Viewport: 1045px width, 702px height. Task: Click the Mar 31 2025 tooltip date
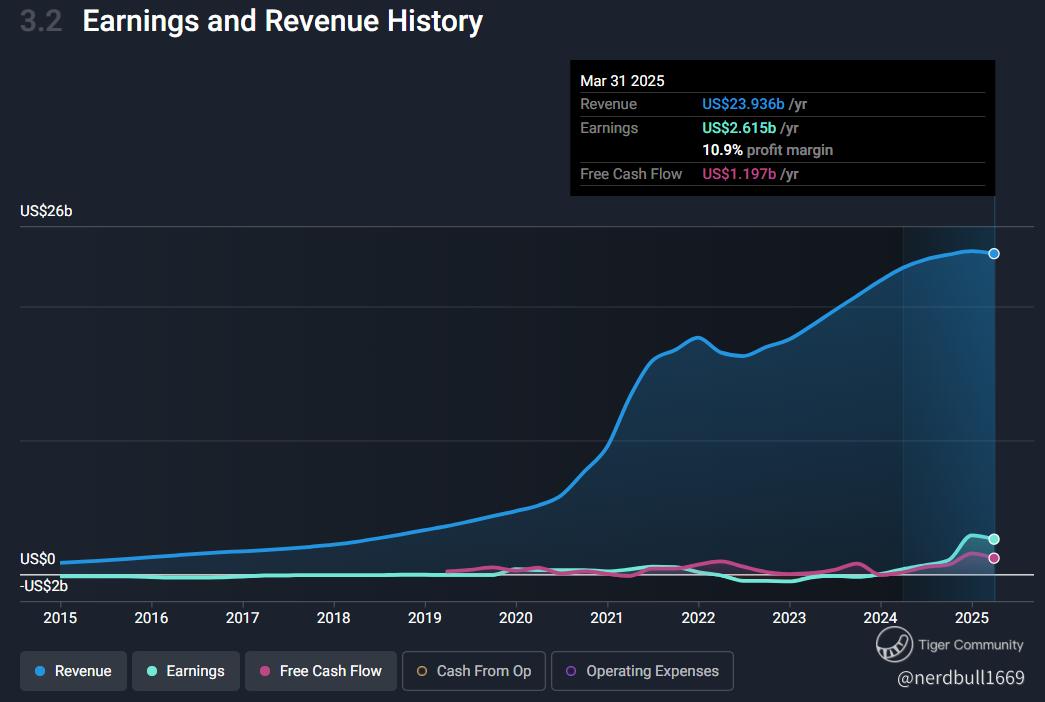click(x=622, y=81)
